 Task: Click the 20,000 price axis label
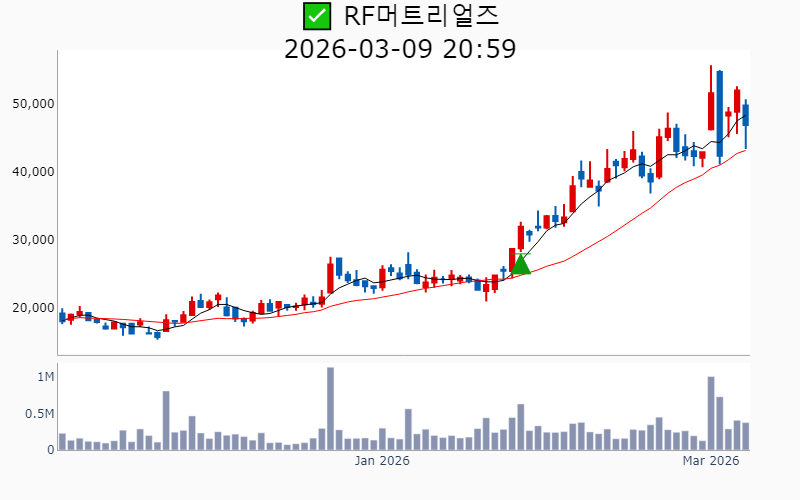pos(30,308)
